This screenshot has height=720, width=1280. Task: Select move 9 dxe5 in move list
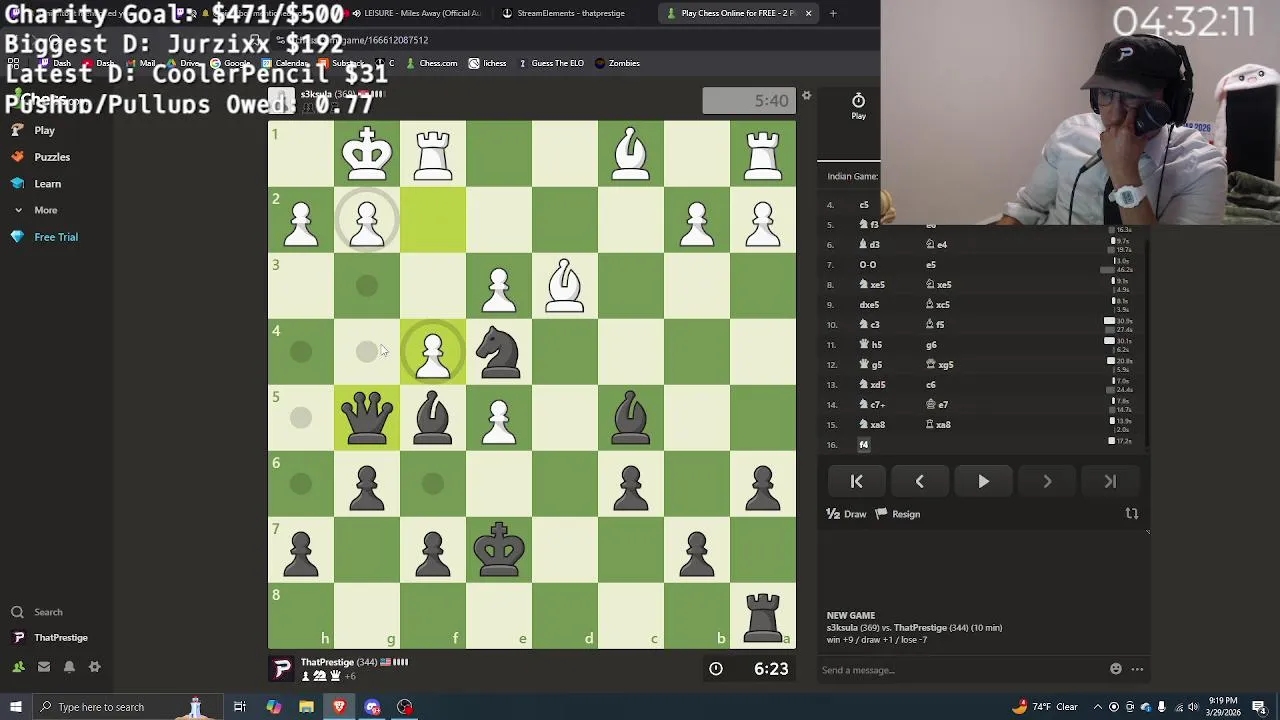pos(869,305)
